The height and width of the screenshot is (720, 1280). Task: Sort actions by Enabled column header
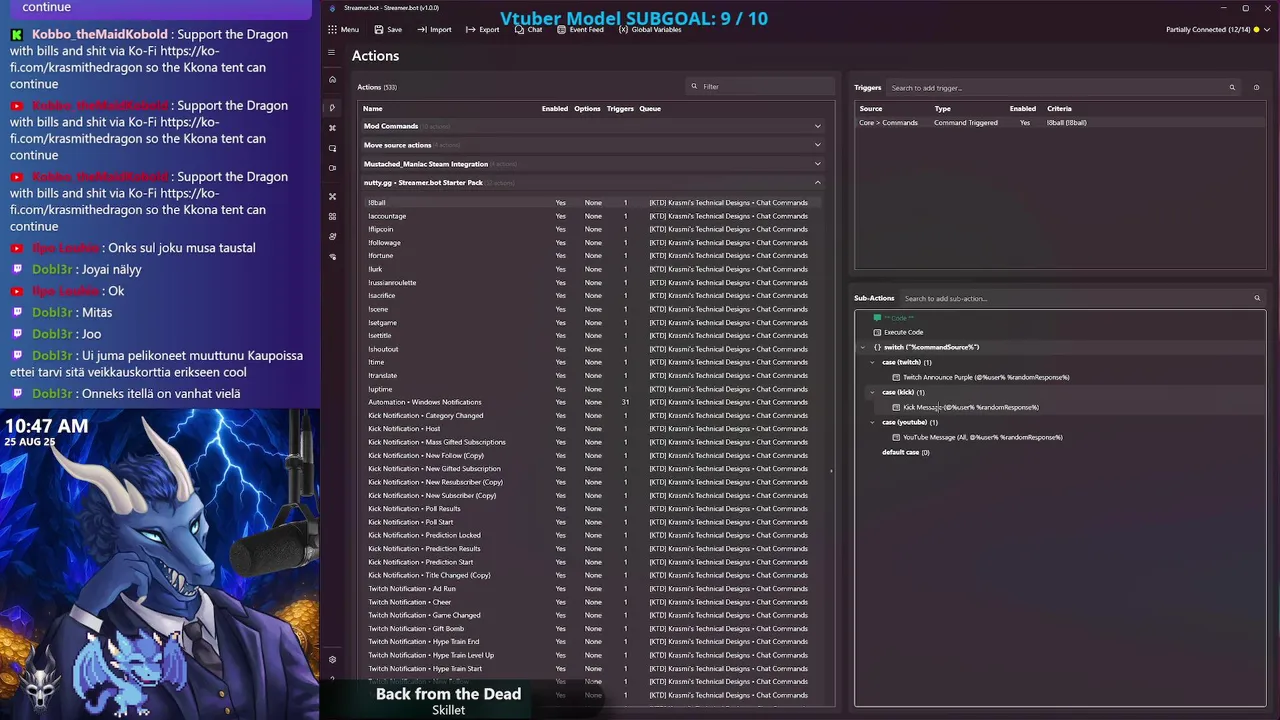click(555, 108)
